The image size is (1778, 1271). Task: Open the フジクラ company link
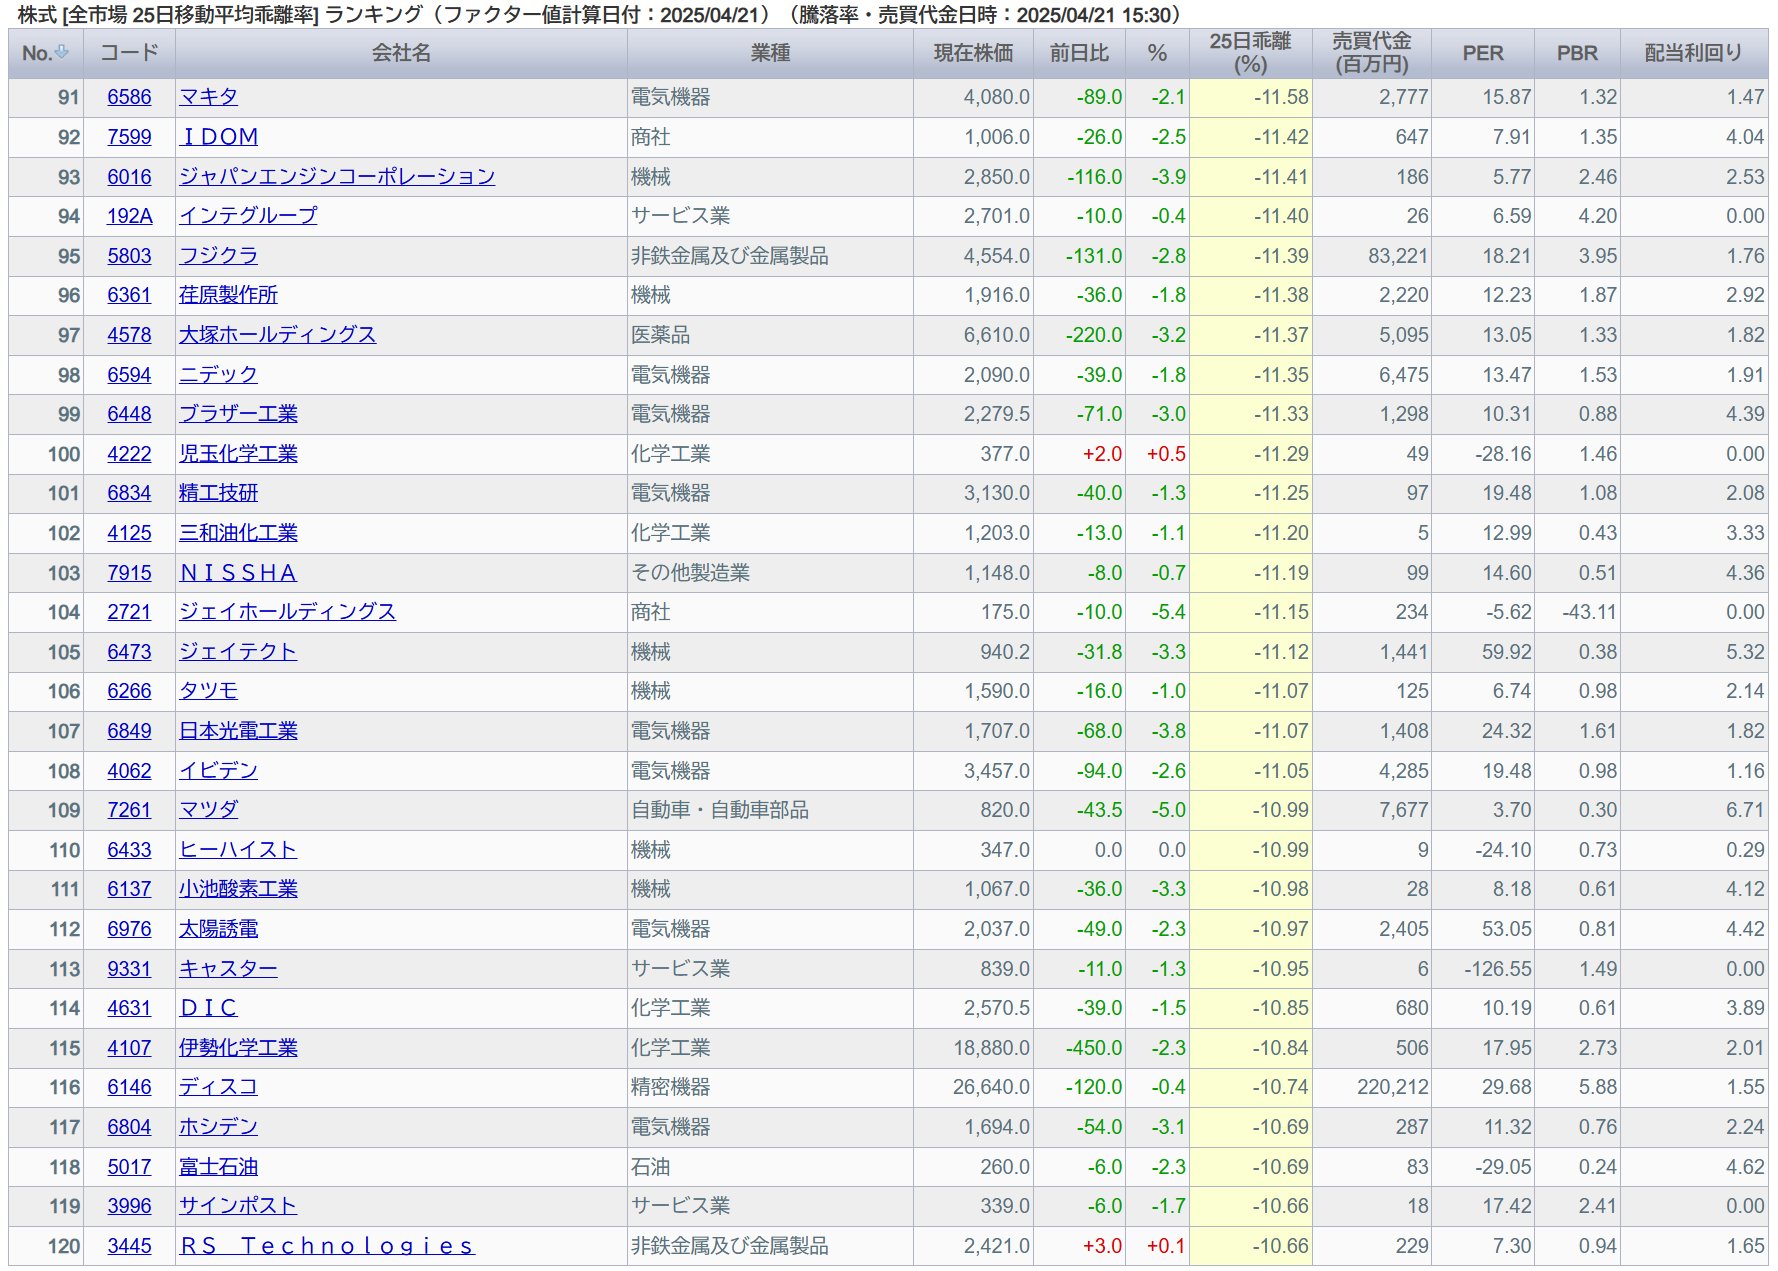(218, 256)
